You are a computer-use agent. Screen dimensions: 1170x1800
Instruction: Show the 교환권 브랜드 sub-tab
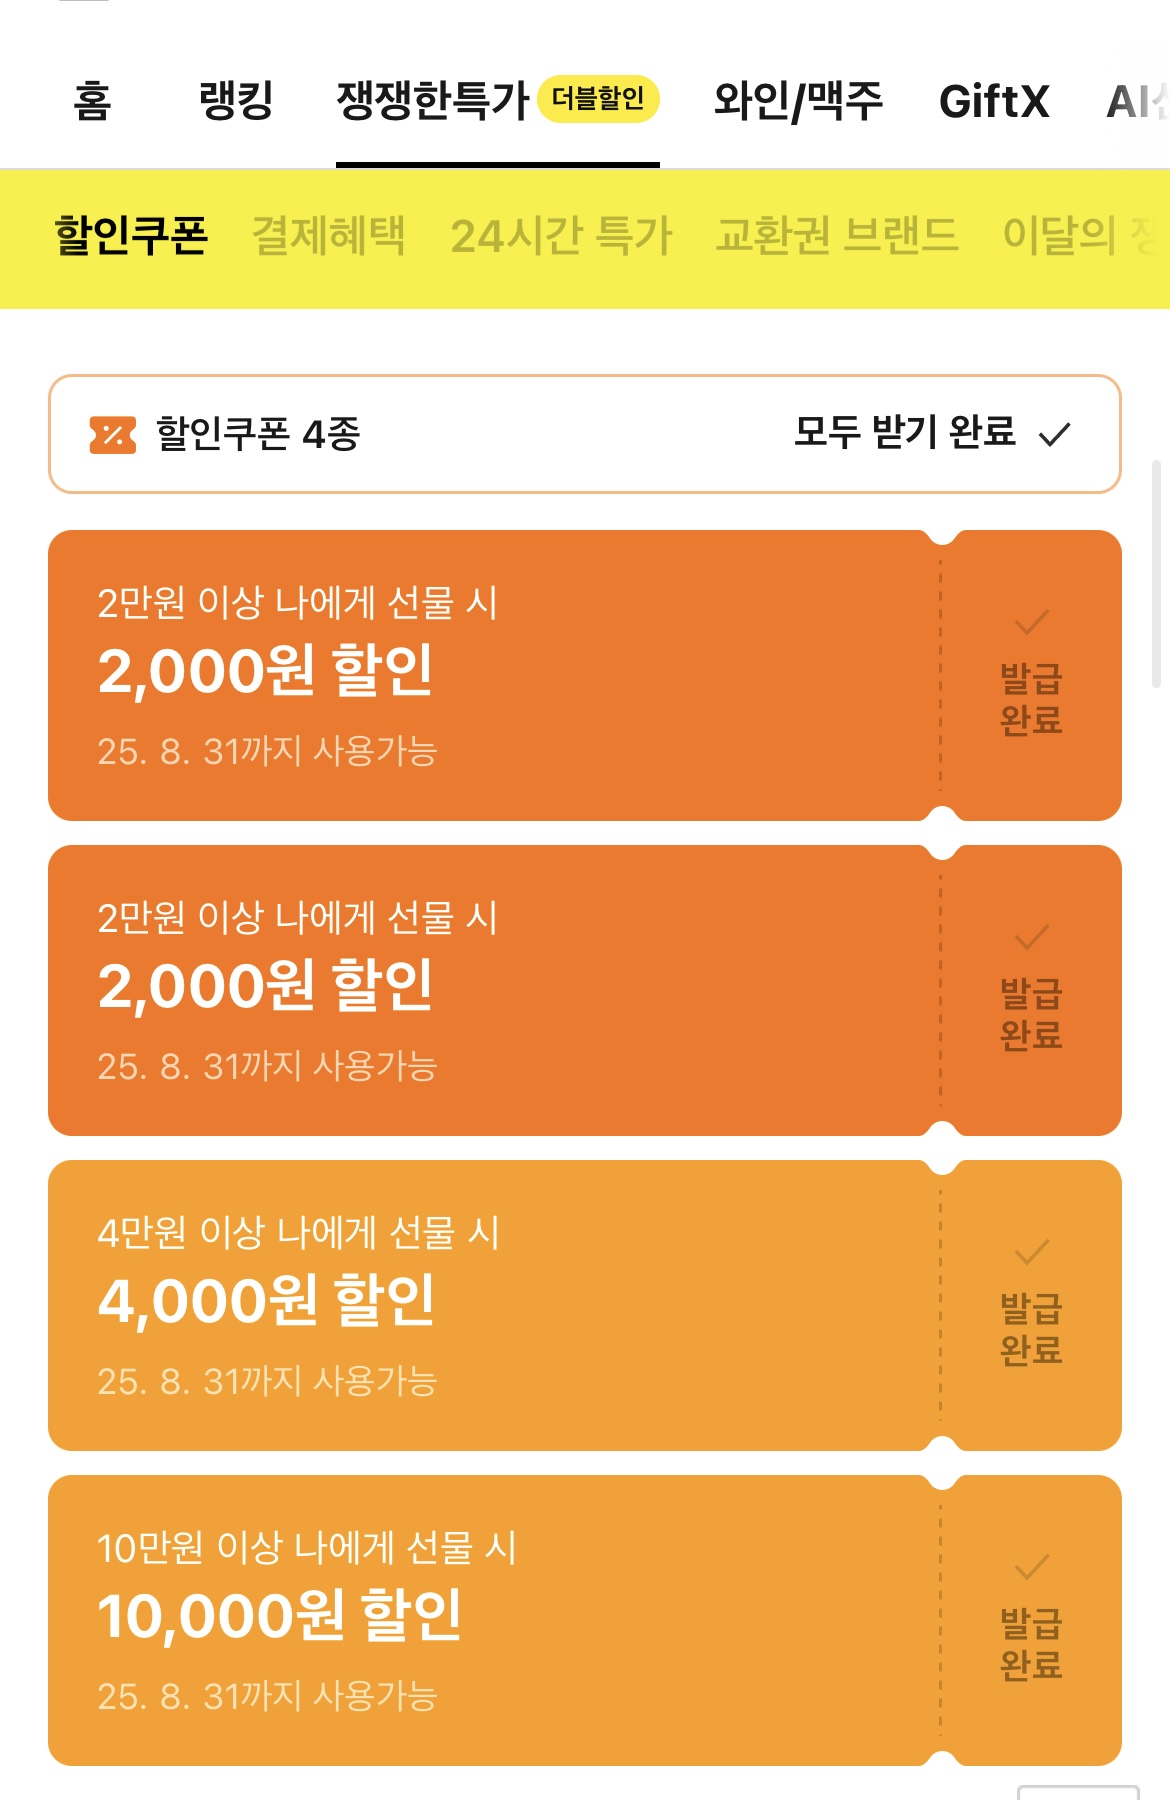[x=836, y=236]
